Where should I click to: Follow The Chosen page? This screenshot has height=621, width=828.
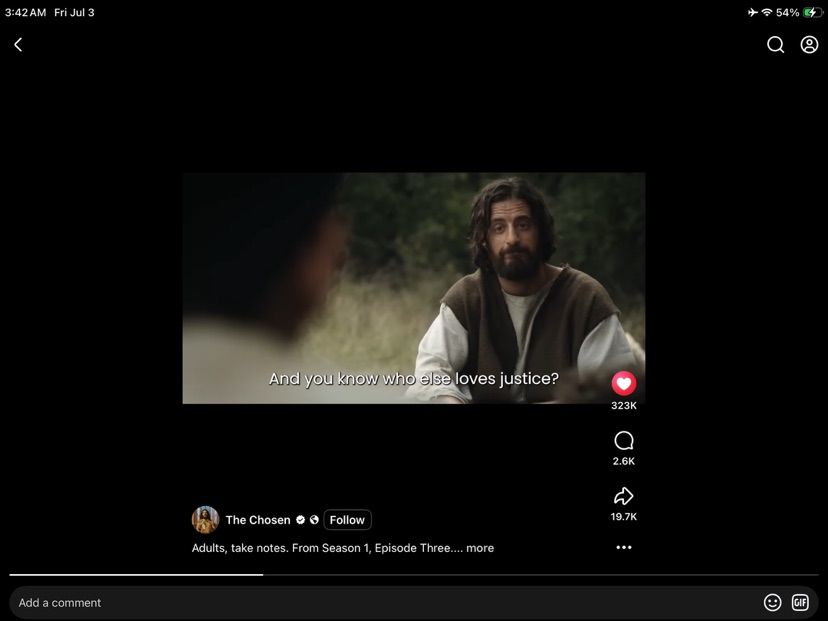[x=347, y=520]
